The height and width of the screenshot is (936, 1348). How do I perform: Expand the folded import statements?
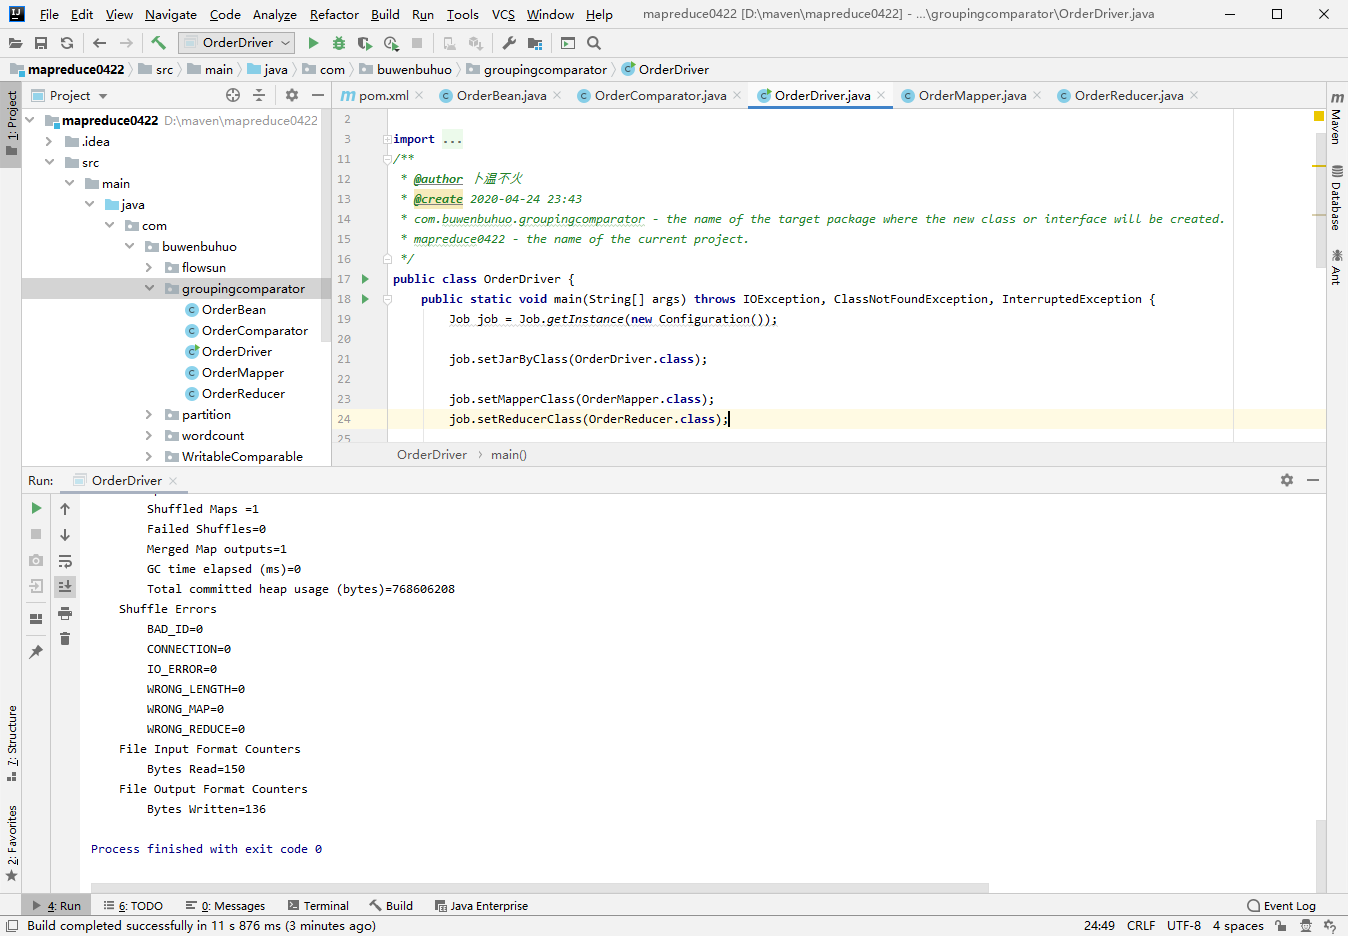click(387, 139)
